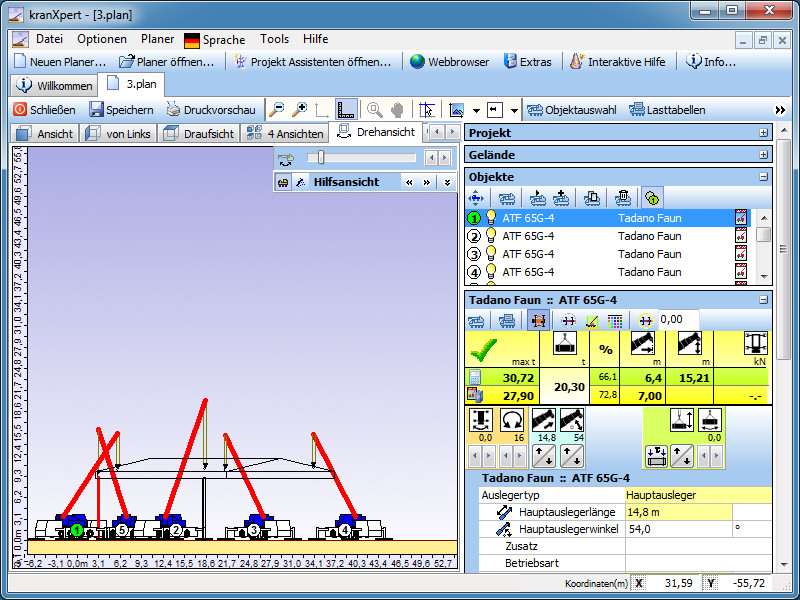Click the Hauptauslegerlänge value field

[678, 512]
